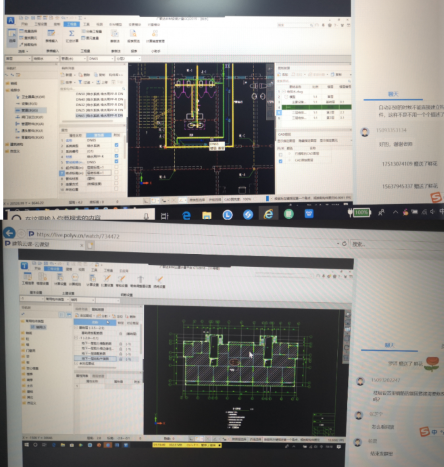Viewport: 444px width, 467px height.
Task: Expand the 自定义 folder in upper tree
Action: pos(13,151)
